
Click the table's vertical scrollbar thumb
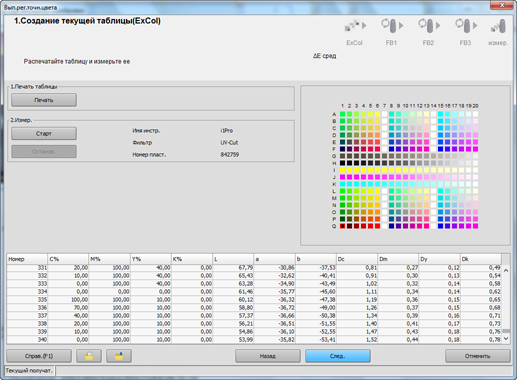coord(506,331)
